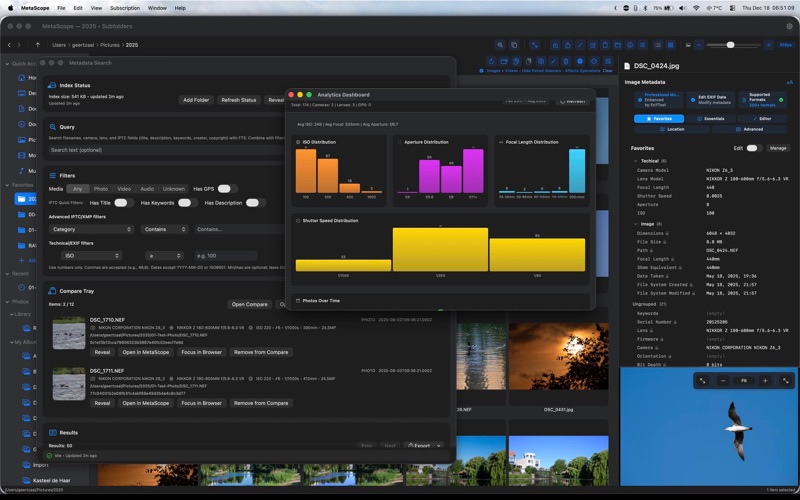800x500 pixels.
Task: Select the Photo media filter segment
Action: (x=101, y=189)
